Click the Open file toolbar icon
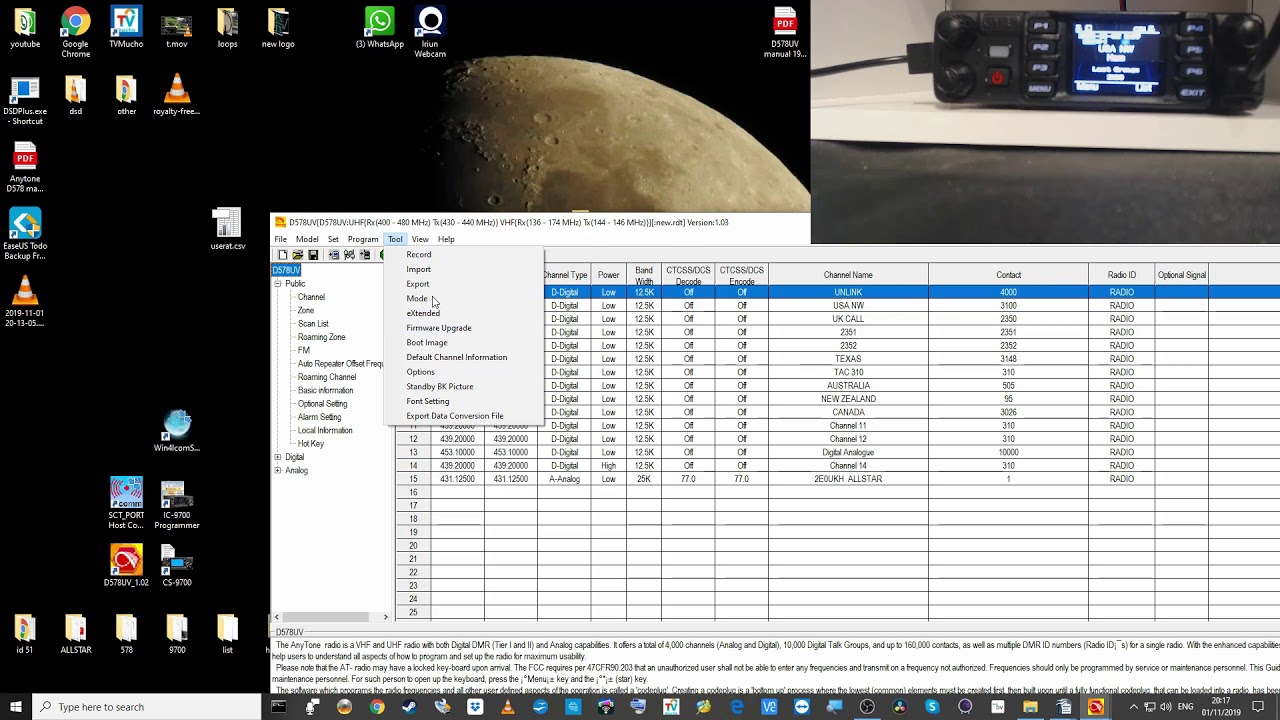Image resolution: width=1280 pixels, height=720 pixels. click(x=297, y=255)
